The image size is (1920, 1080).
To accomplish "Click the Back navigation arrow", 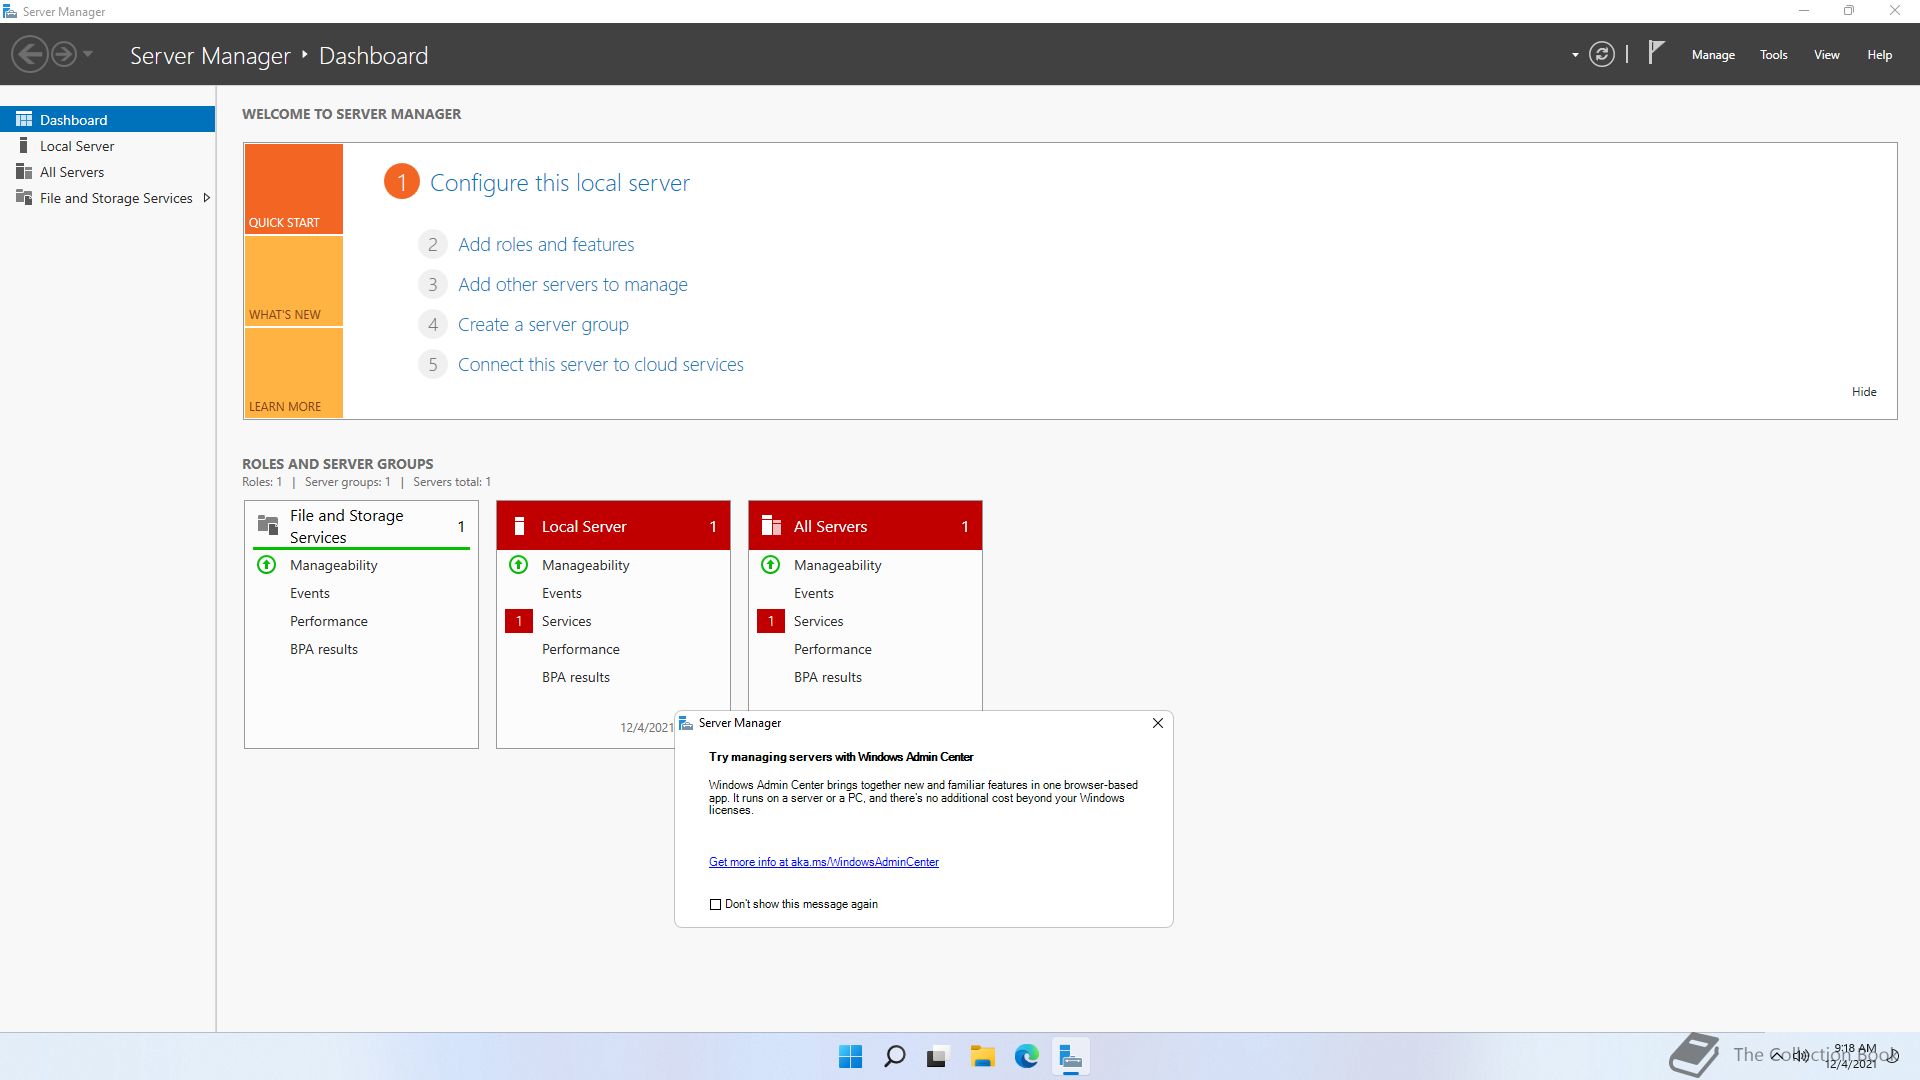I will (x=30, y=54).
